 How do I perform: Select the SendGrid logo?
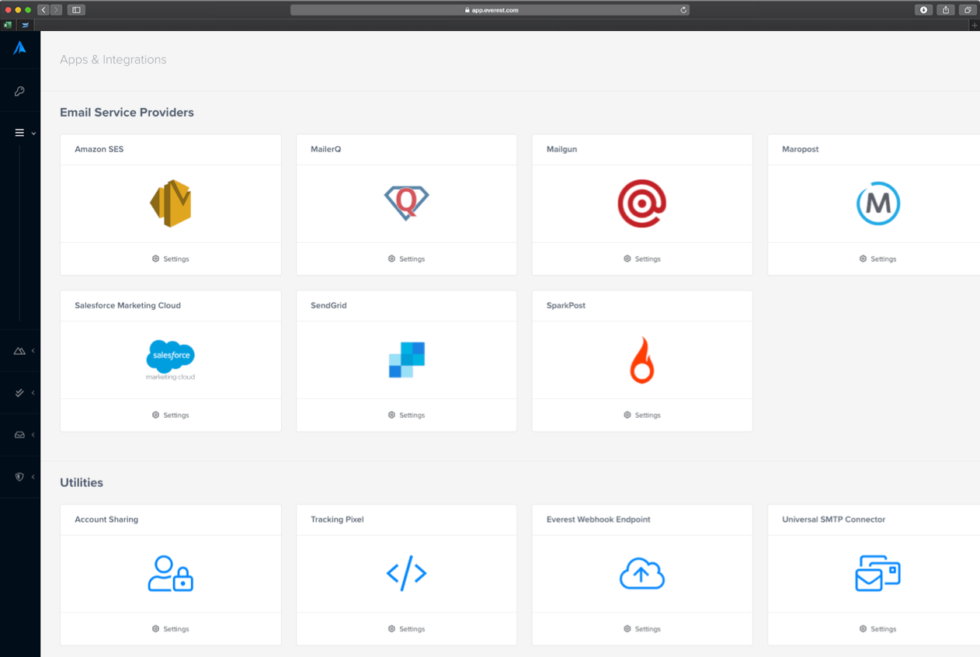point(407,360)
